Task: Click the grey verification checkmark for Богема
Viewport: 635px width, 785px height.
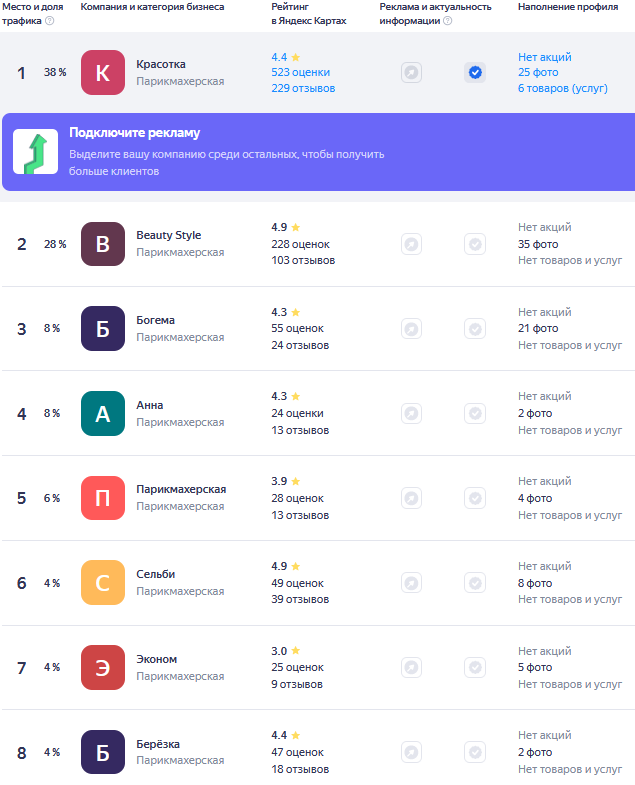Action: tap(475, 329)
